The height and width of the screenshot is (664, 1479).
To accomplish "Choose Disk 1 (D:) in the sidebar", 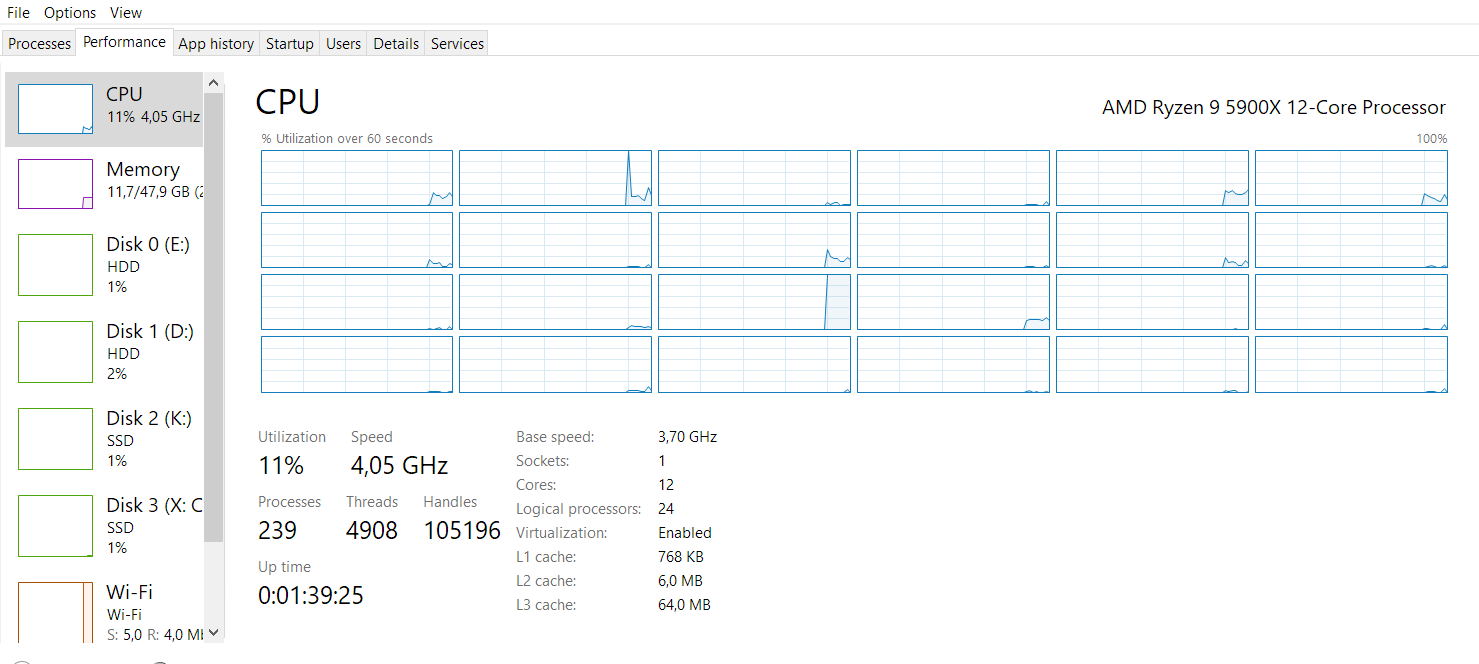I will coord(104,352).
